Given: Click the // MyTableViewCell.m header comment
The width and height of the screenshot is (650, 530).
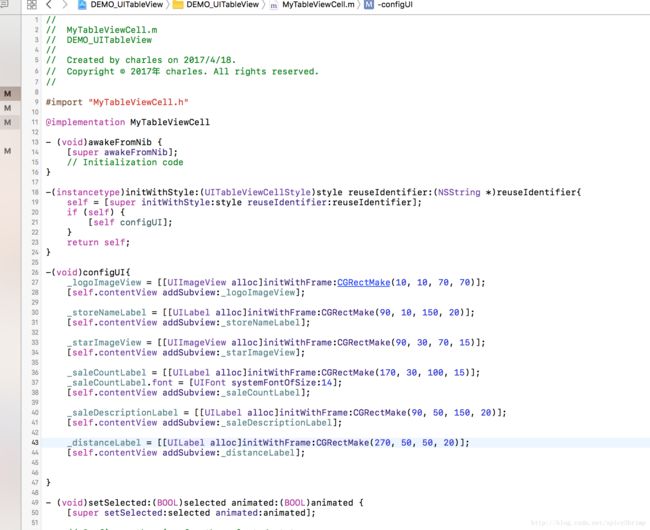Looking at the screenshot, I should click(x=102, y=30).
